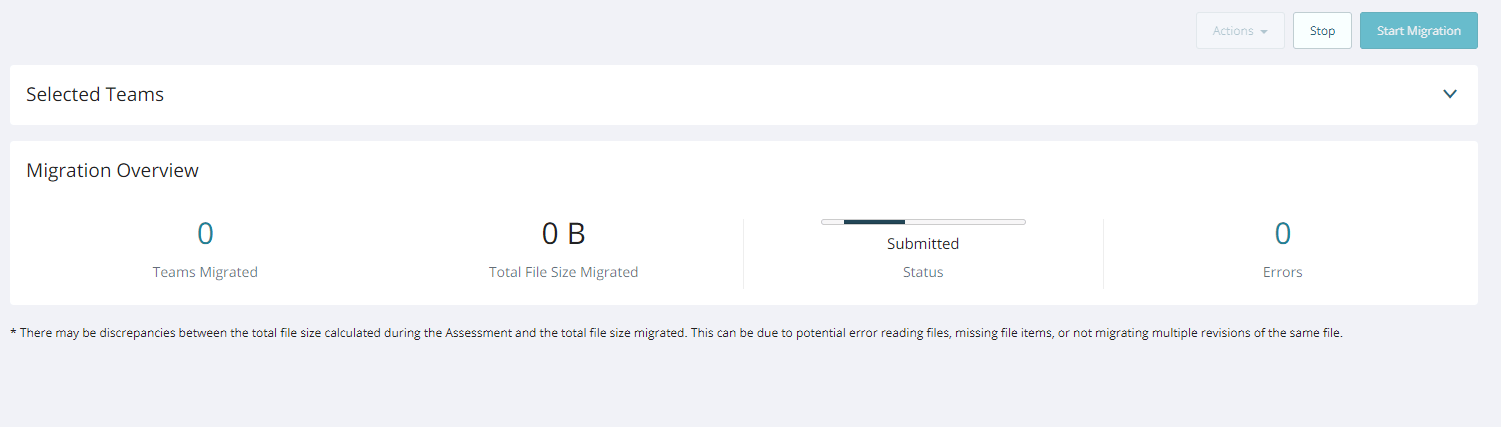The height and width of the screenshot is (427, 1501).
Task: Open the Actions dropdown menu
Action: tap(1239, 31)
